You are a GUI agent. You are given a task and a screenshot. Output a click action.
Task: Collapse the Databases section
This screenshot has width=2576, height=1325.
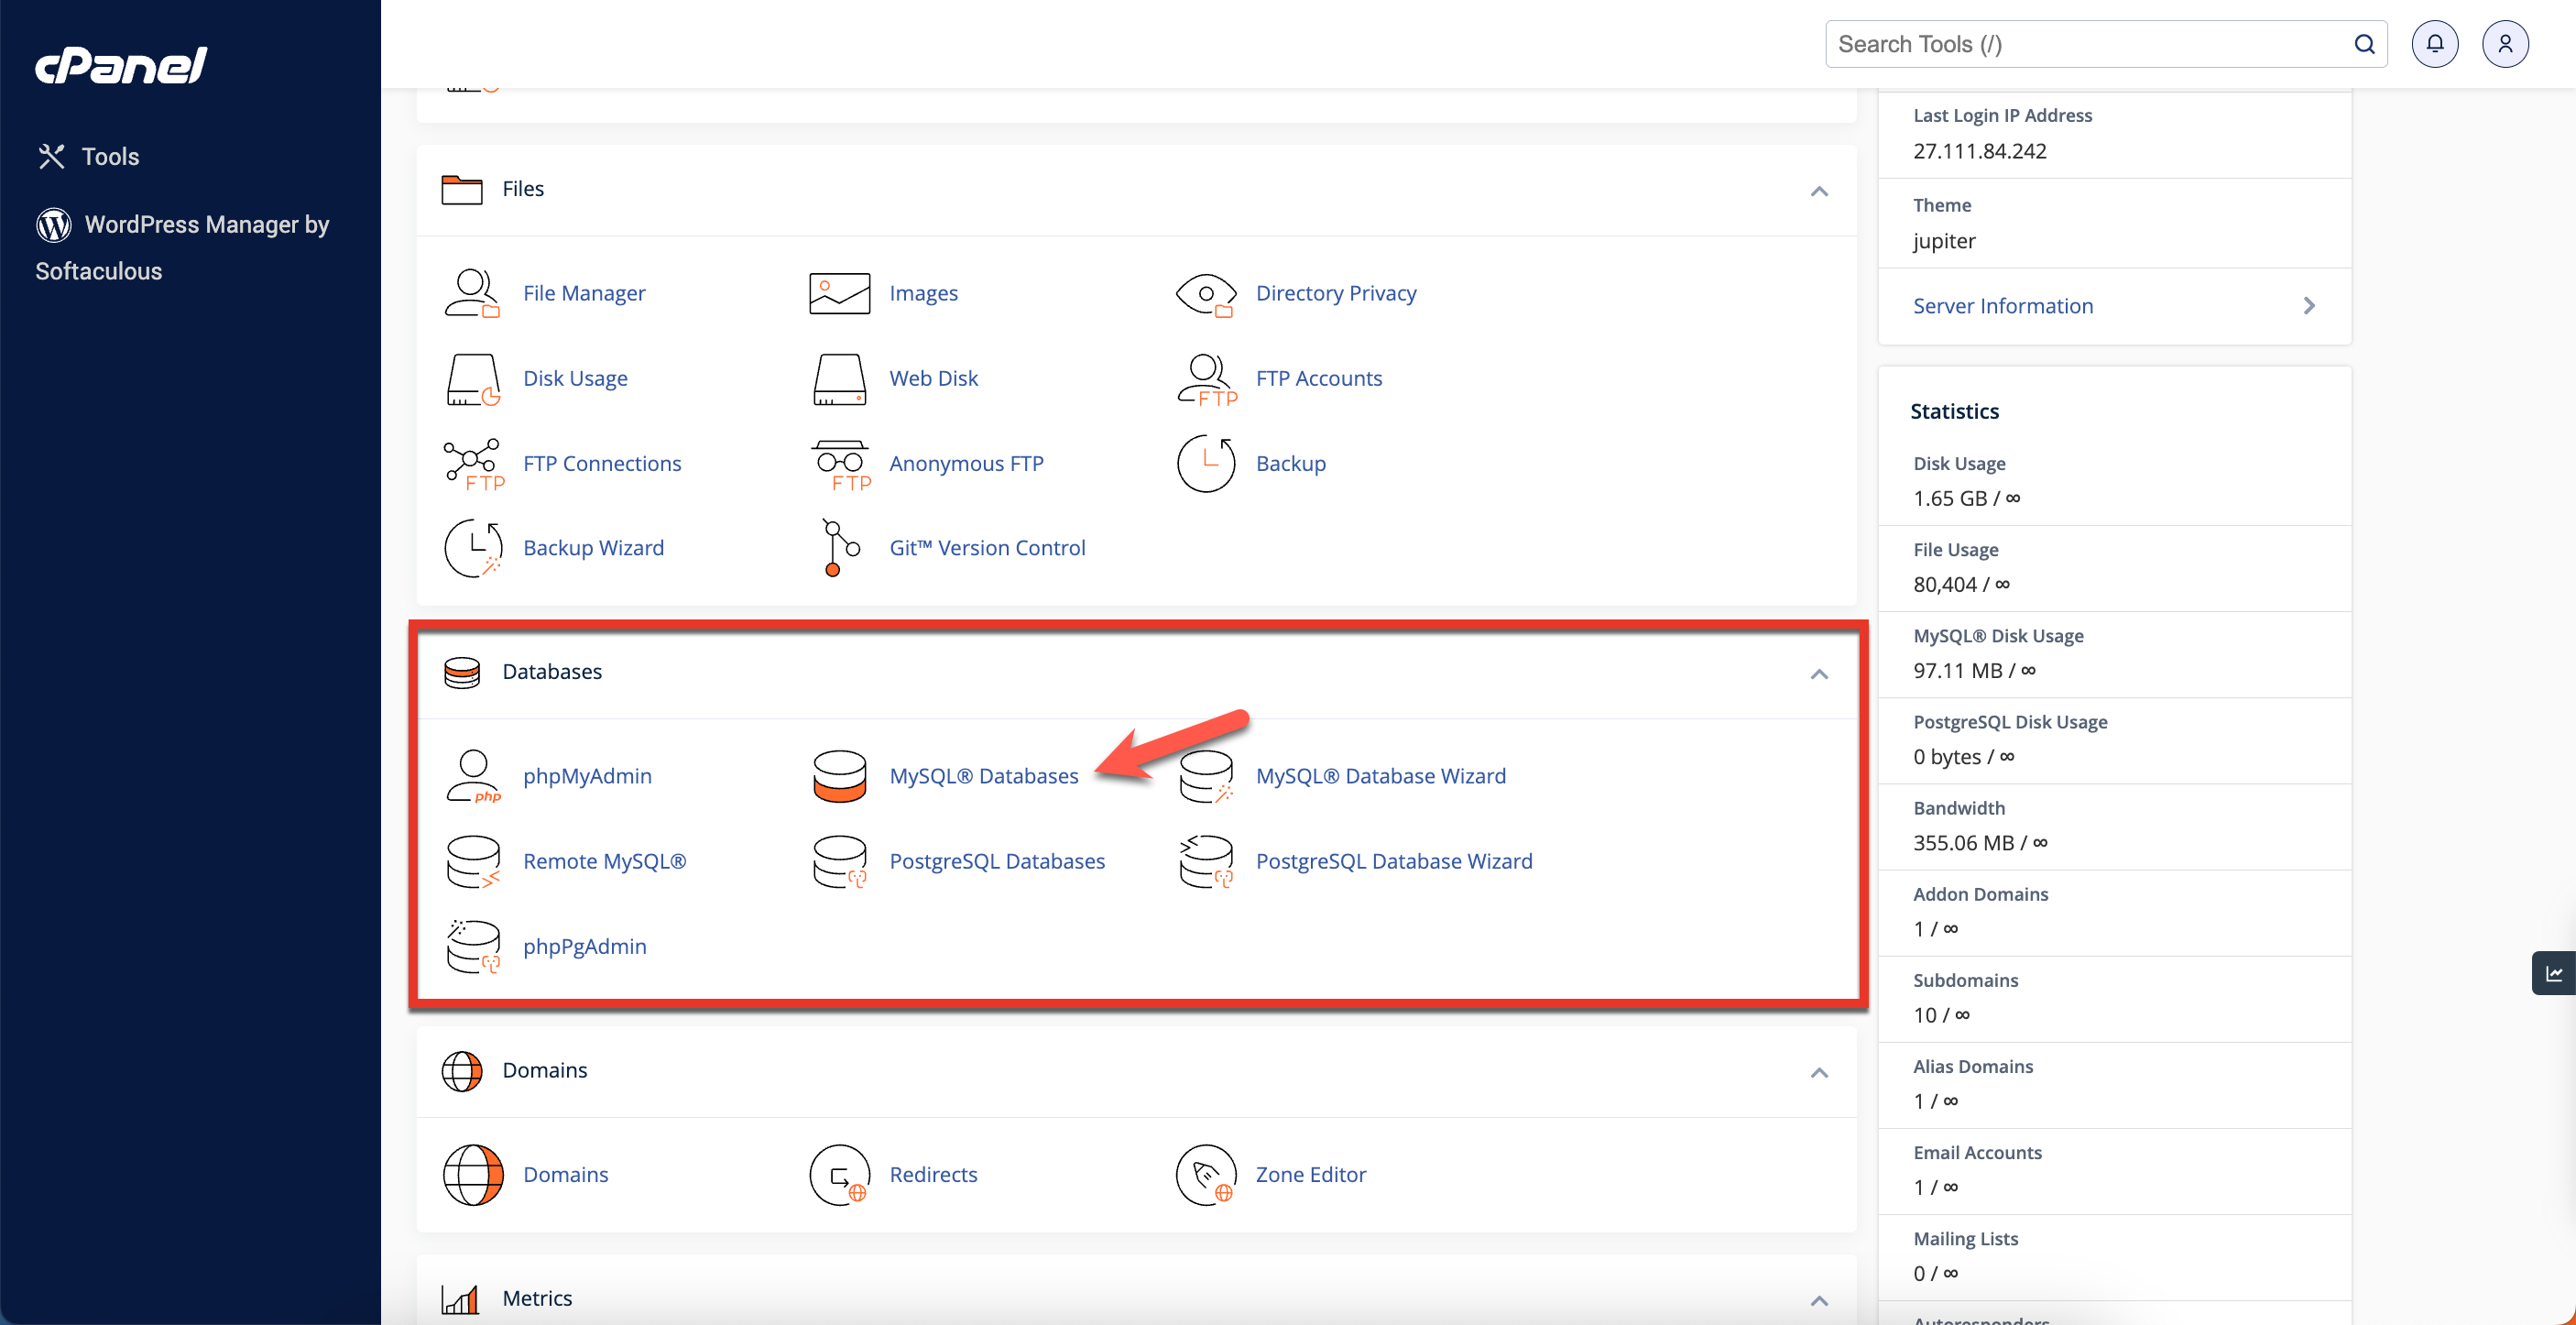click(x=1819, y=674)
